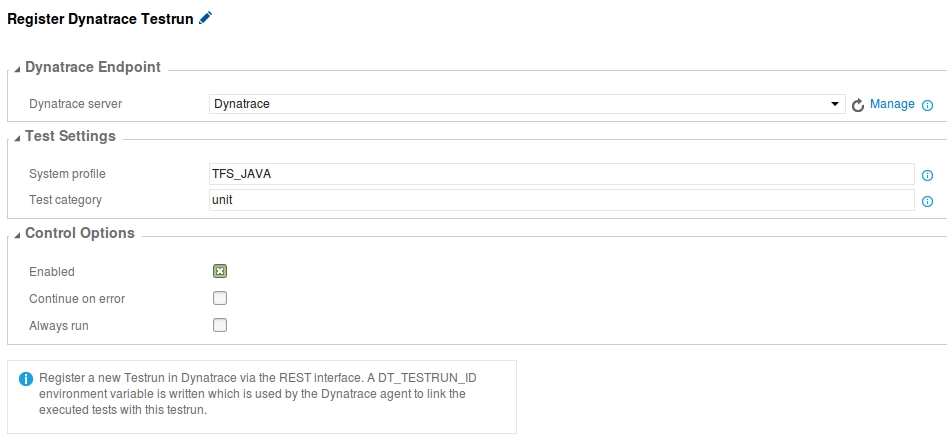Refresh the Dynatrace server list

coord(858,106)
